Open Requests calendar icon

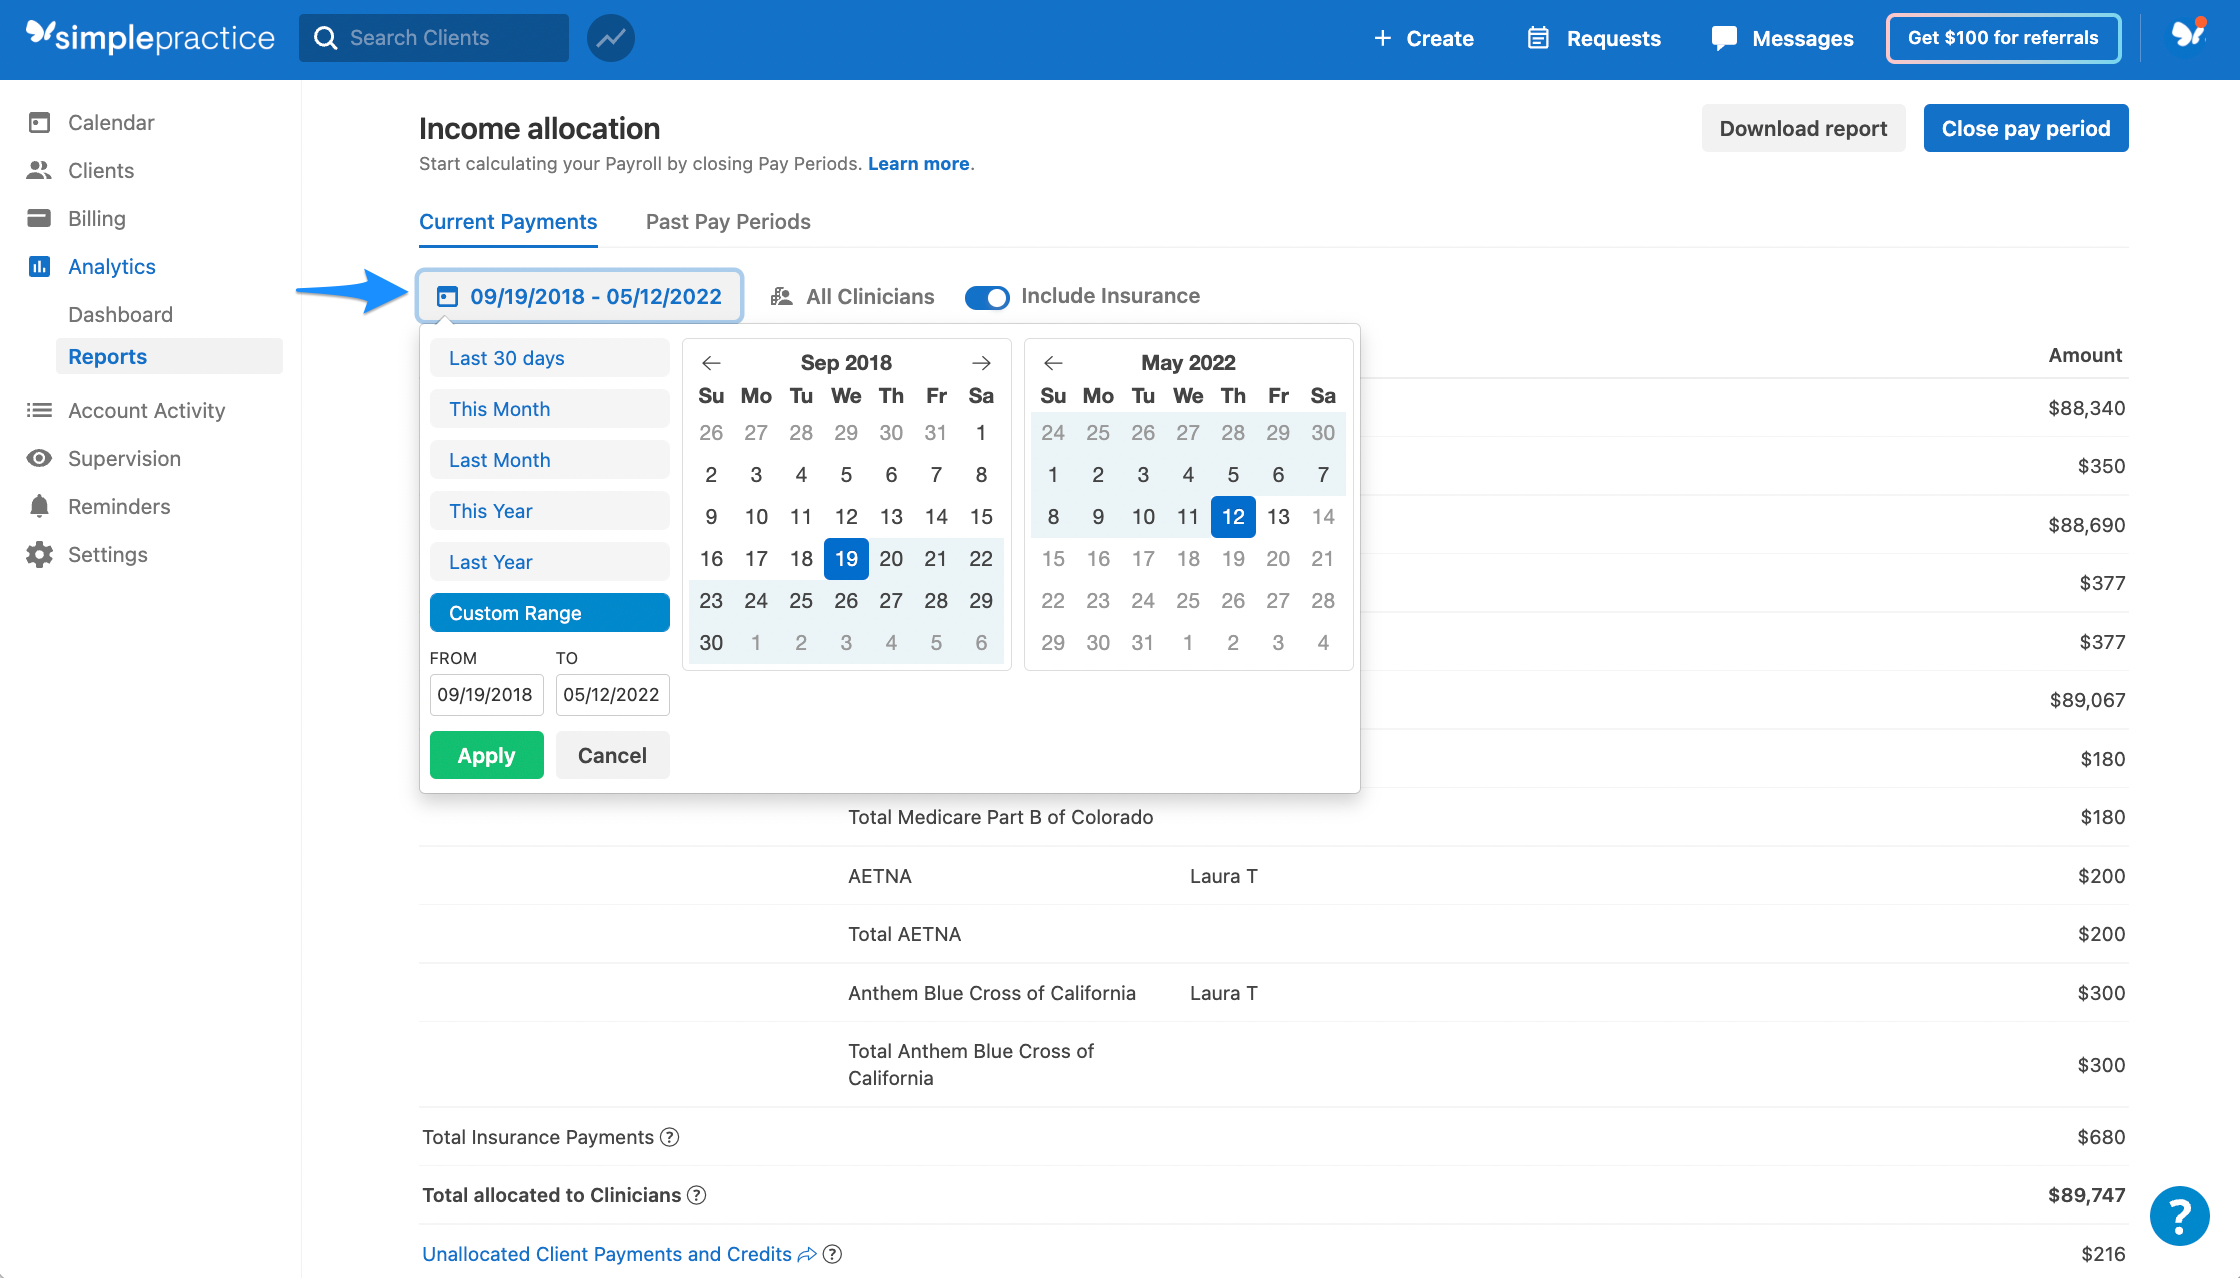[x=1538, y=38]
